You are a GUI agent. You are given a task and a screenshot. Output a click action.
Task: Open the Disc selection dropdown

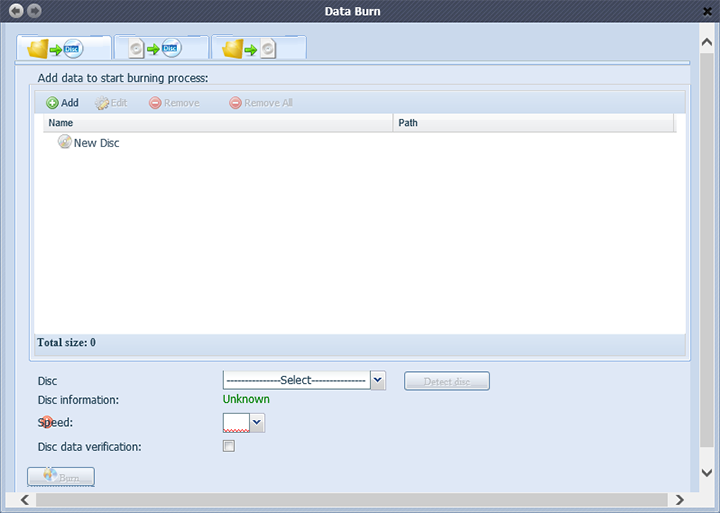[377, 380]
